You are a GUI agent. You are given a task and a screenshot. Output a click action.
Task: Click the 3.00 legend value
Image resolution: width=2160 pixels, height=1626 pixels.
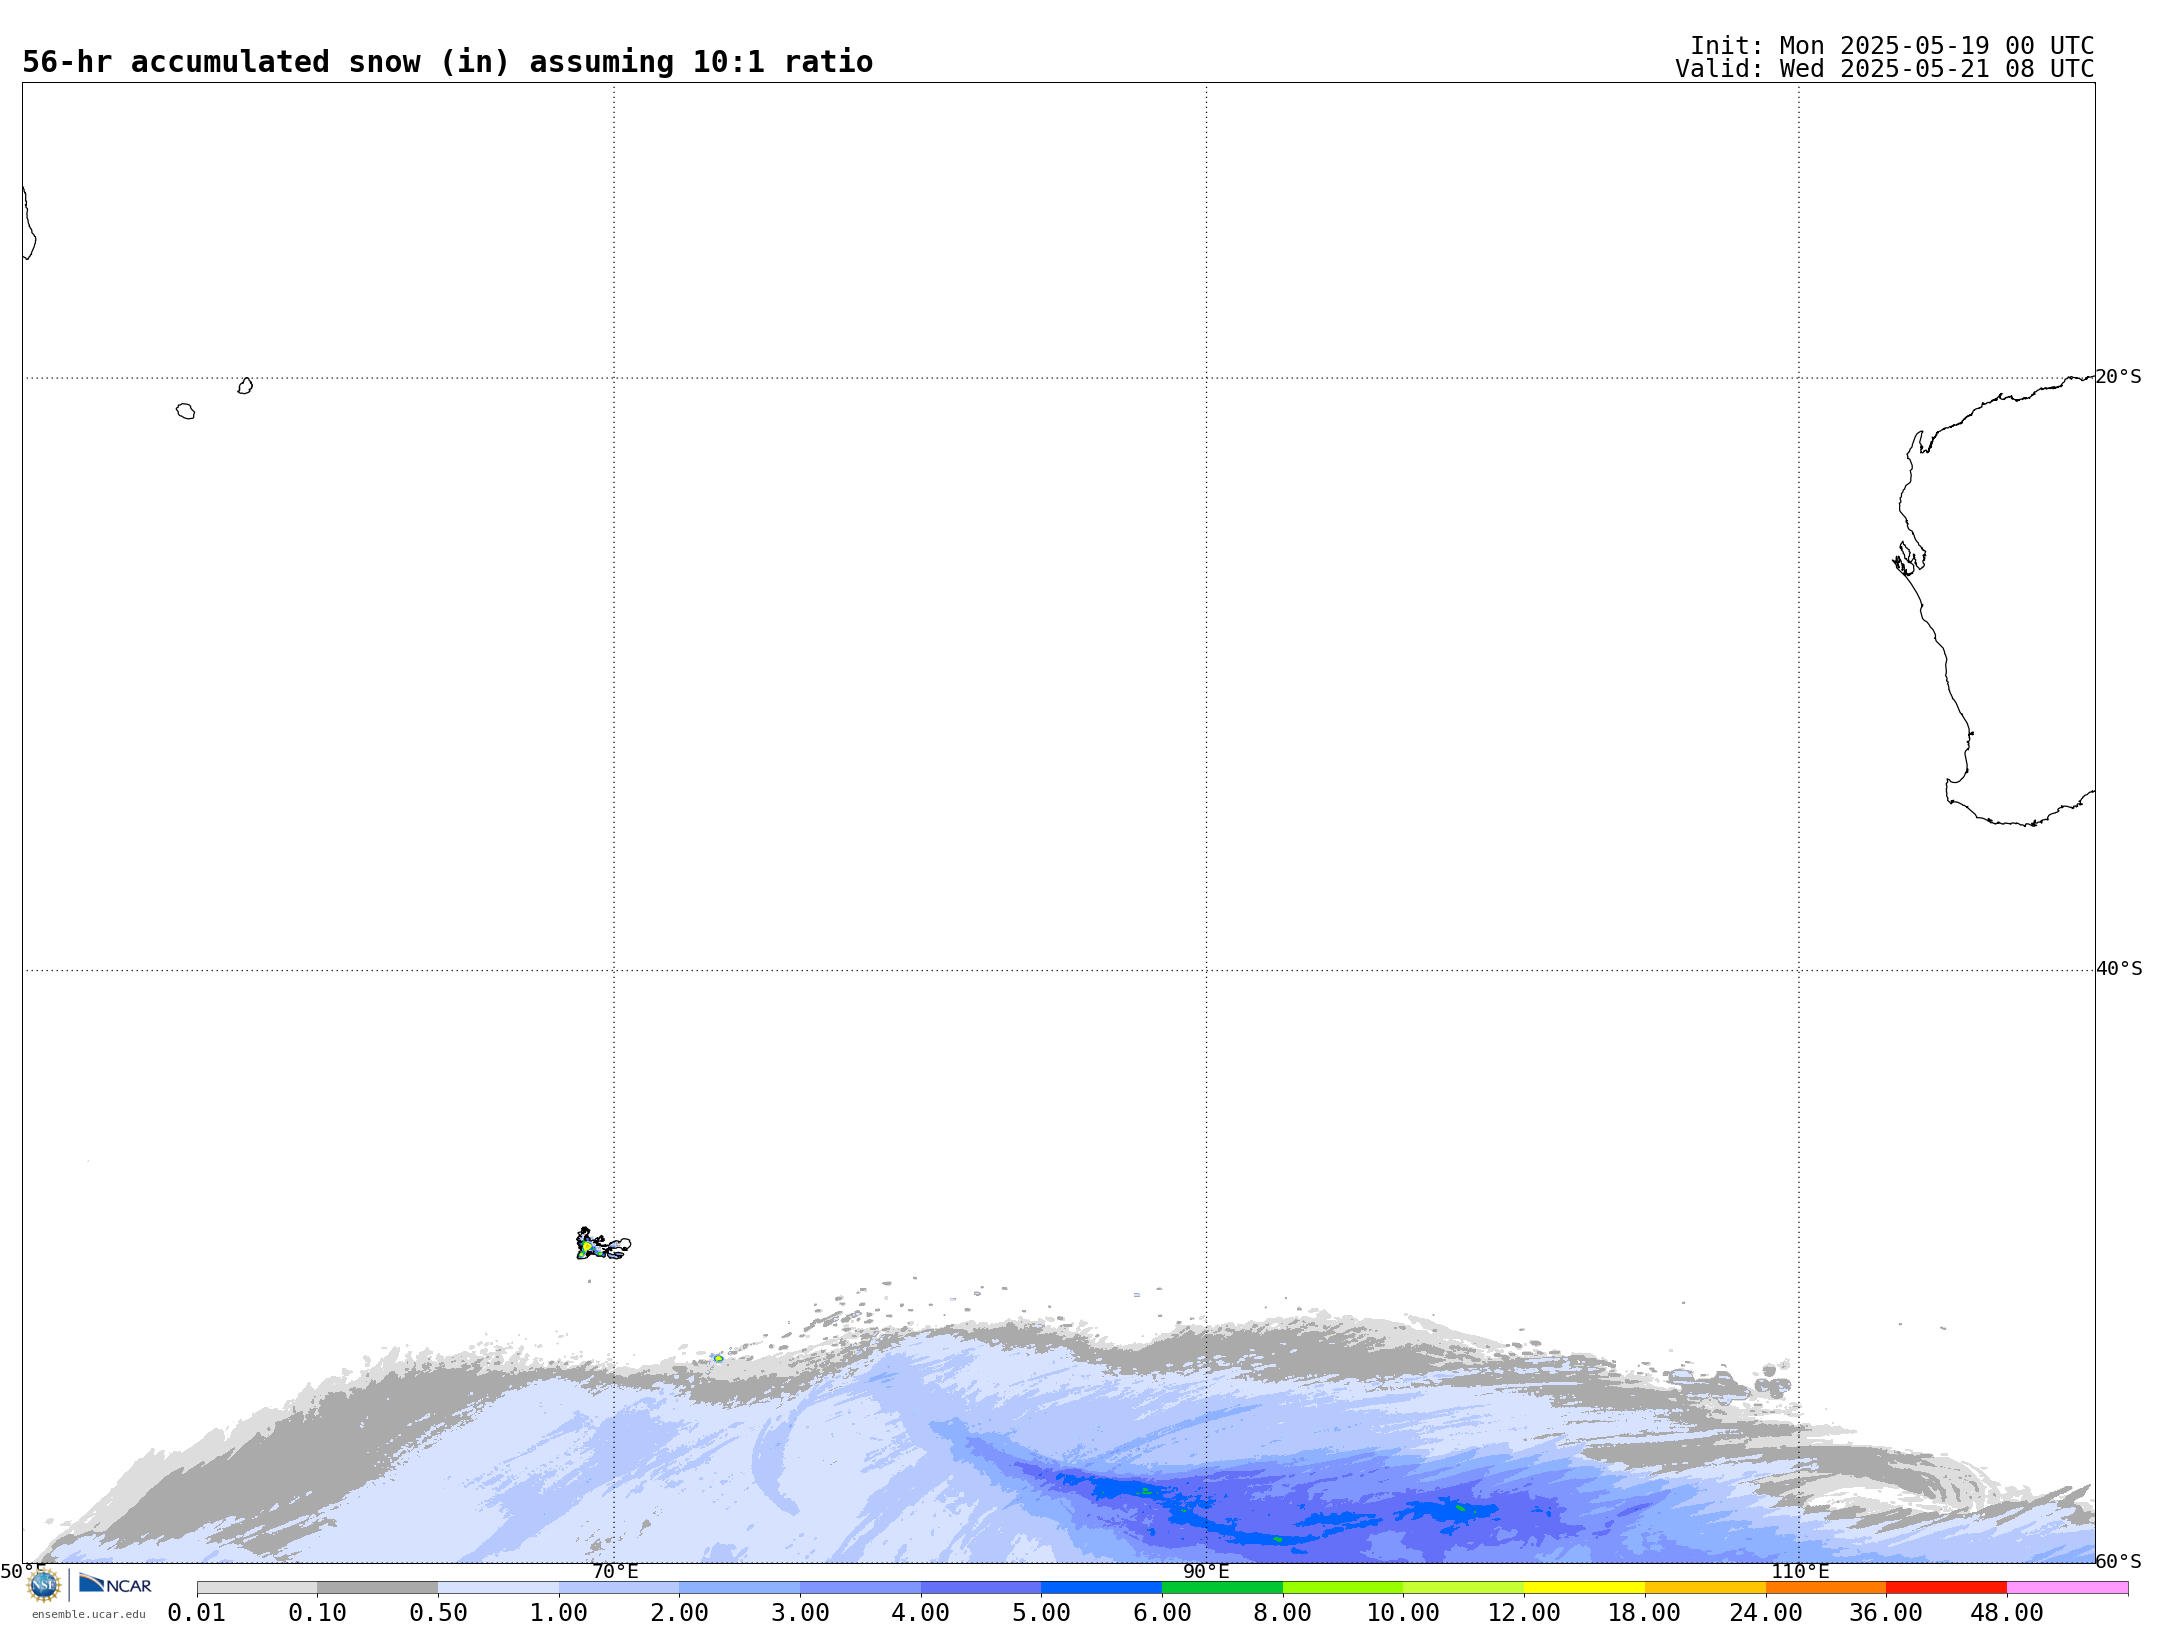[x=800, y=1613]
